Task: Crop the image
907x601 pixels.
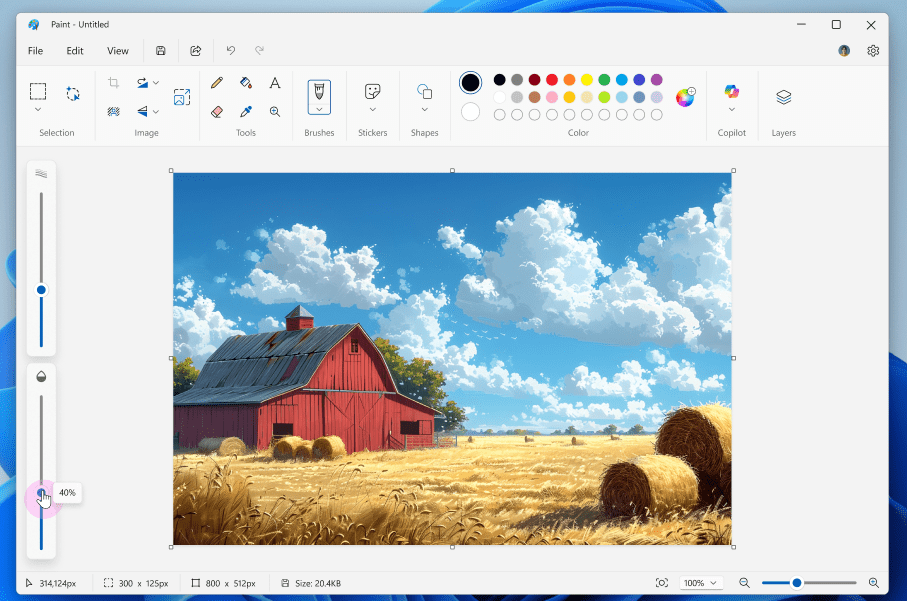Action: click(x=115, y=83)
